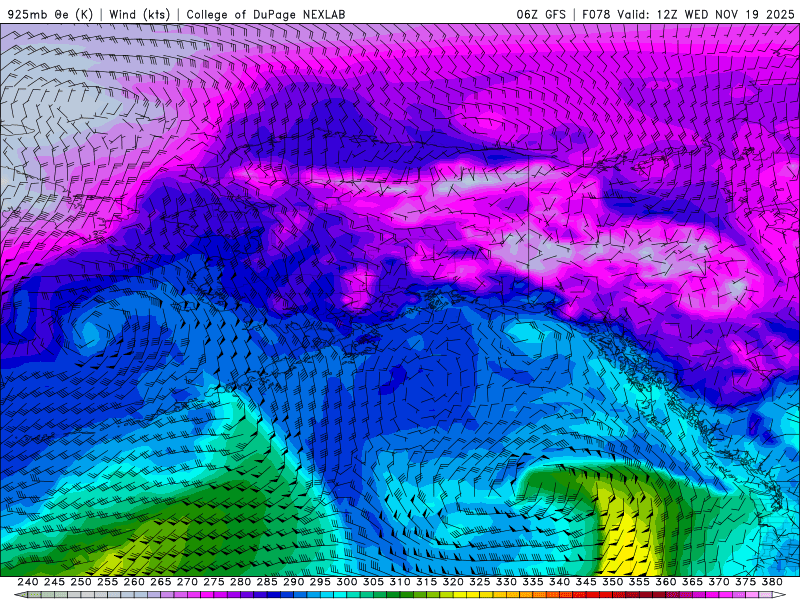Select the 245 value on the color scale

click(54, 582)
